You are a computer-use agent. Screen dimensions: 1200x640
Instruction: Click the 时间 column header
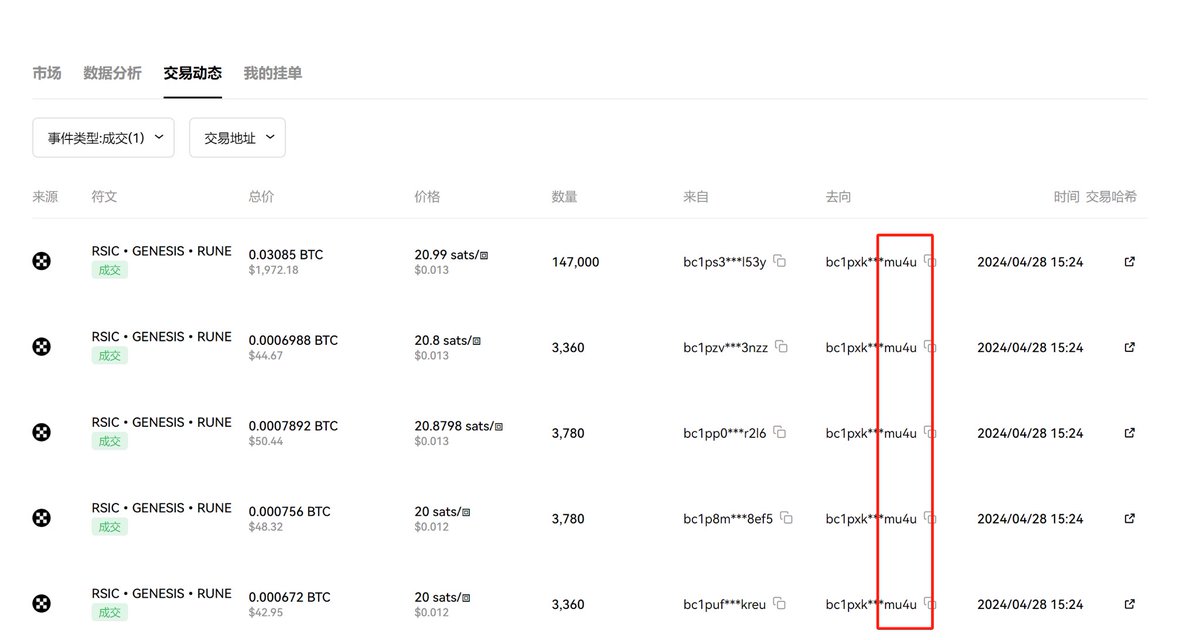tap(1066, 197)
